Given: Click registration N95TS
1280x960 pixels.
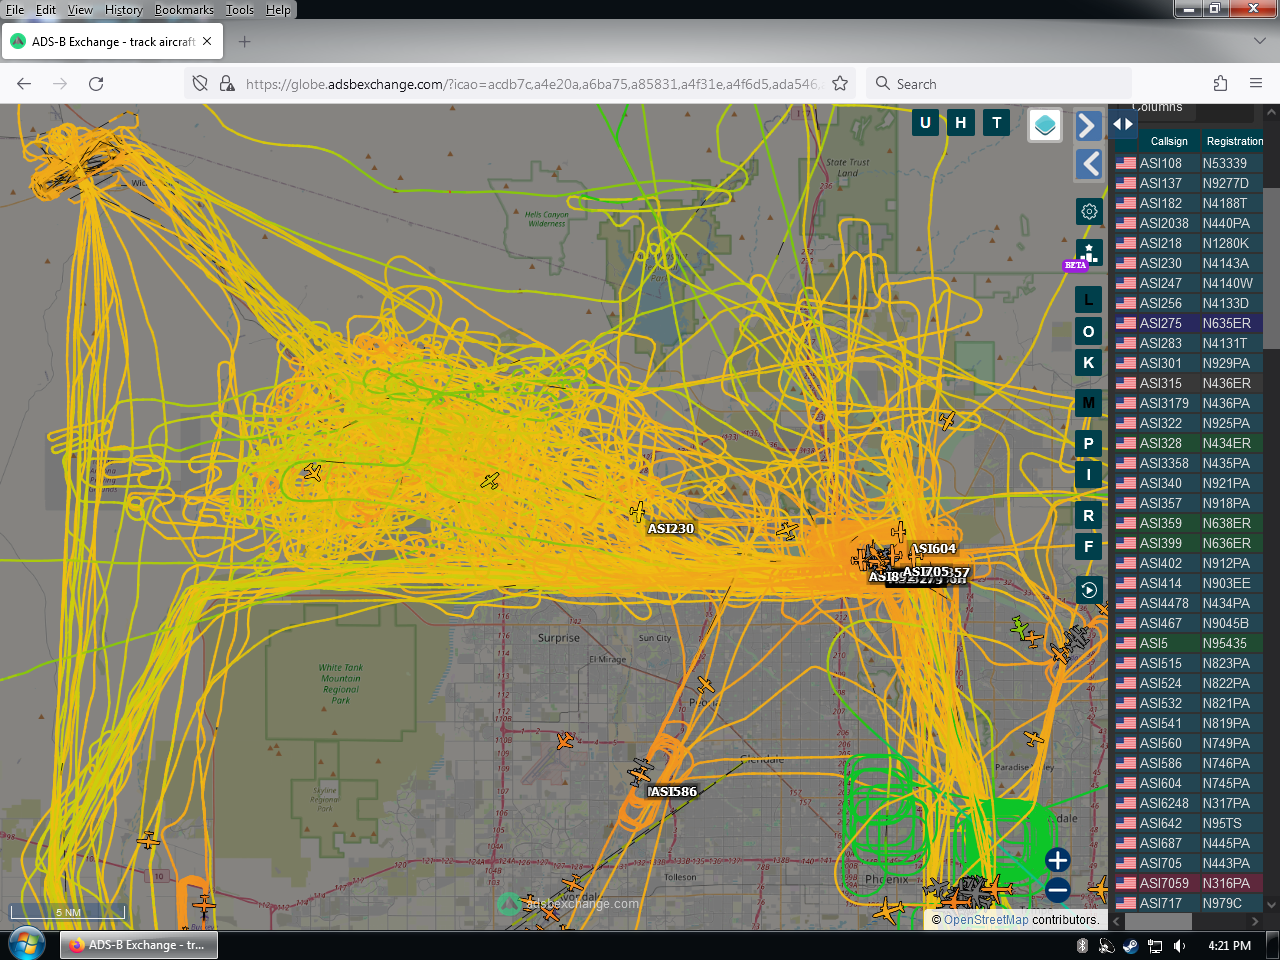Looking at the screenshot, I should (1222, 823).
